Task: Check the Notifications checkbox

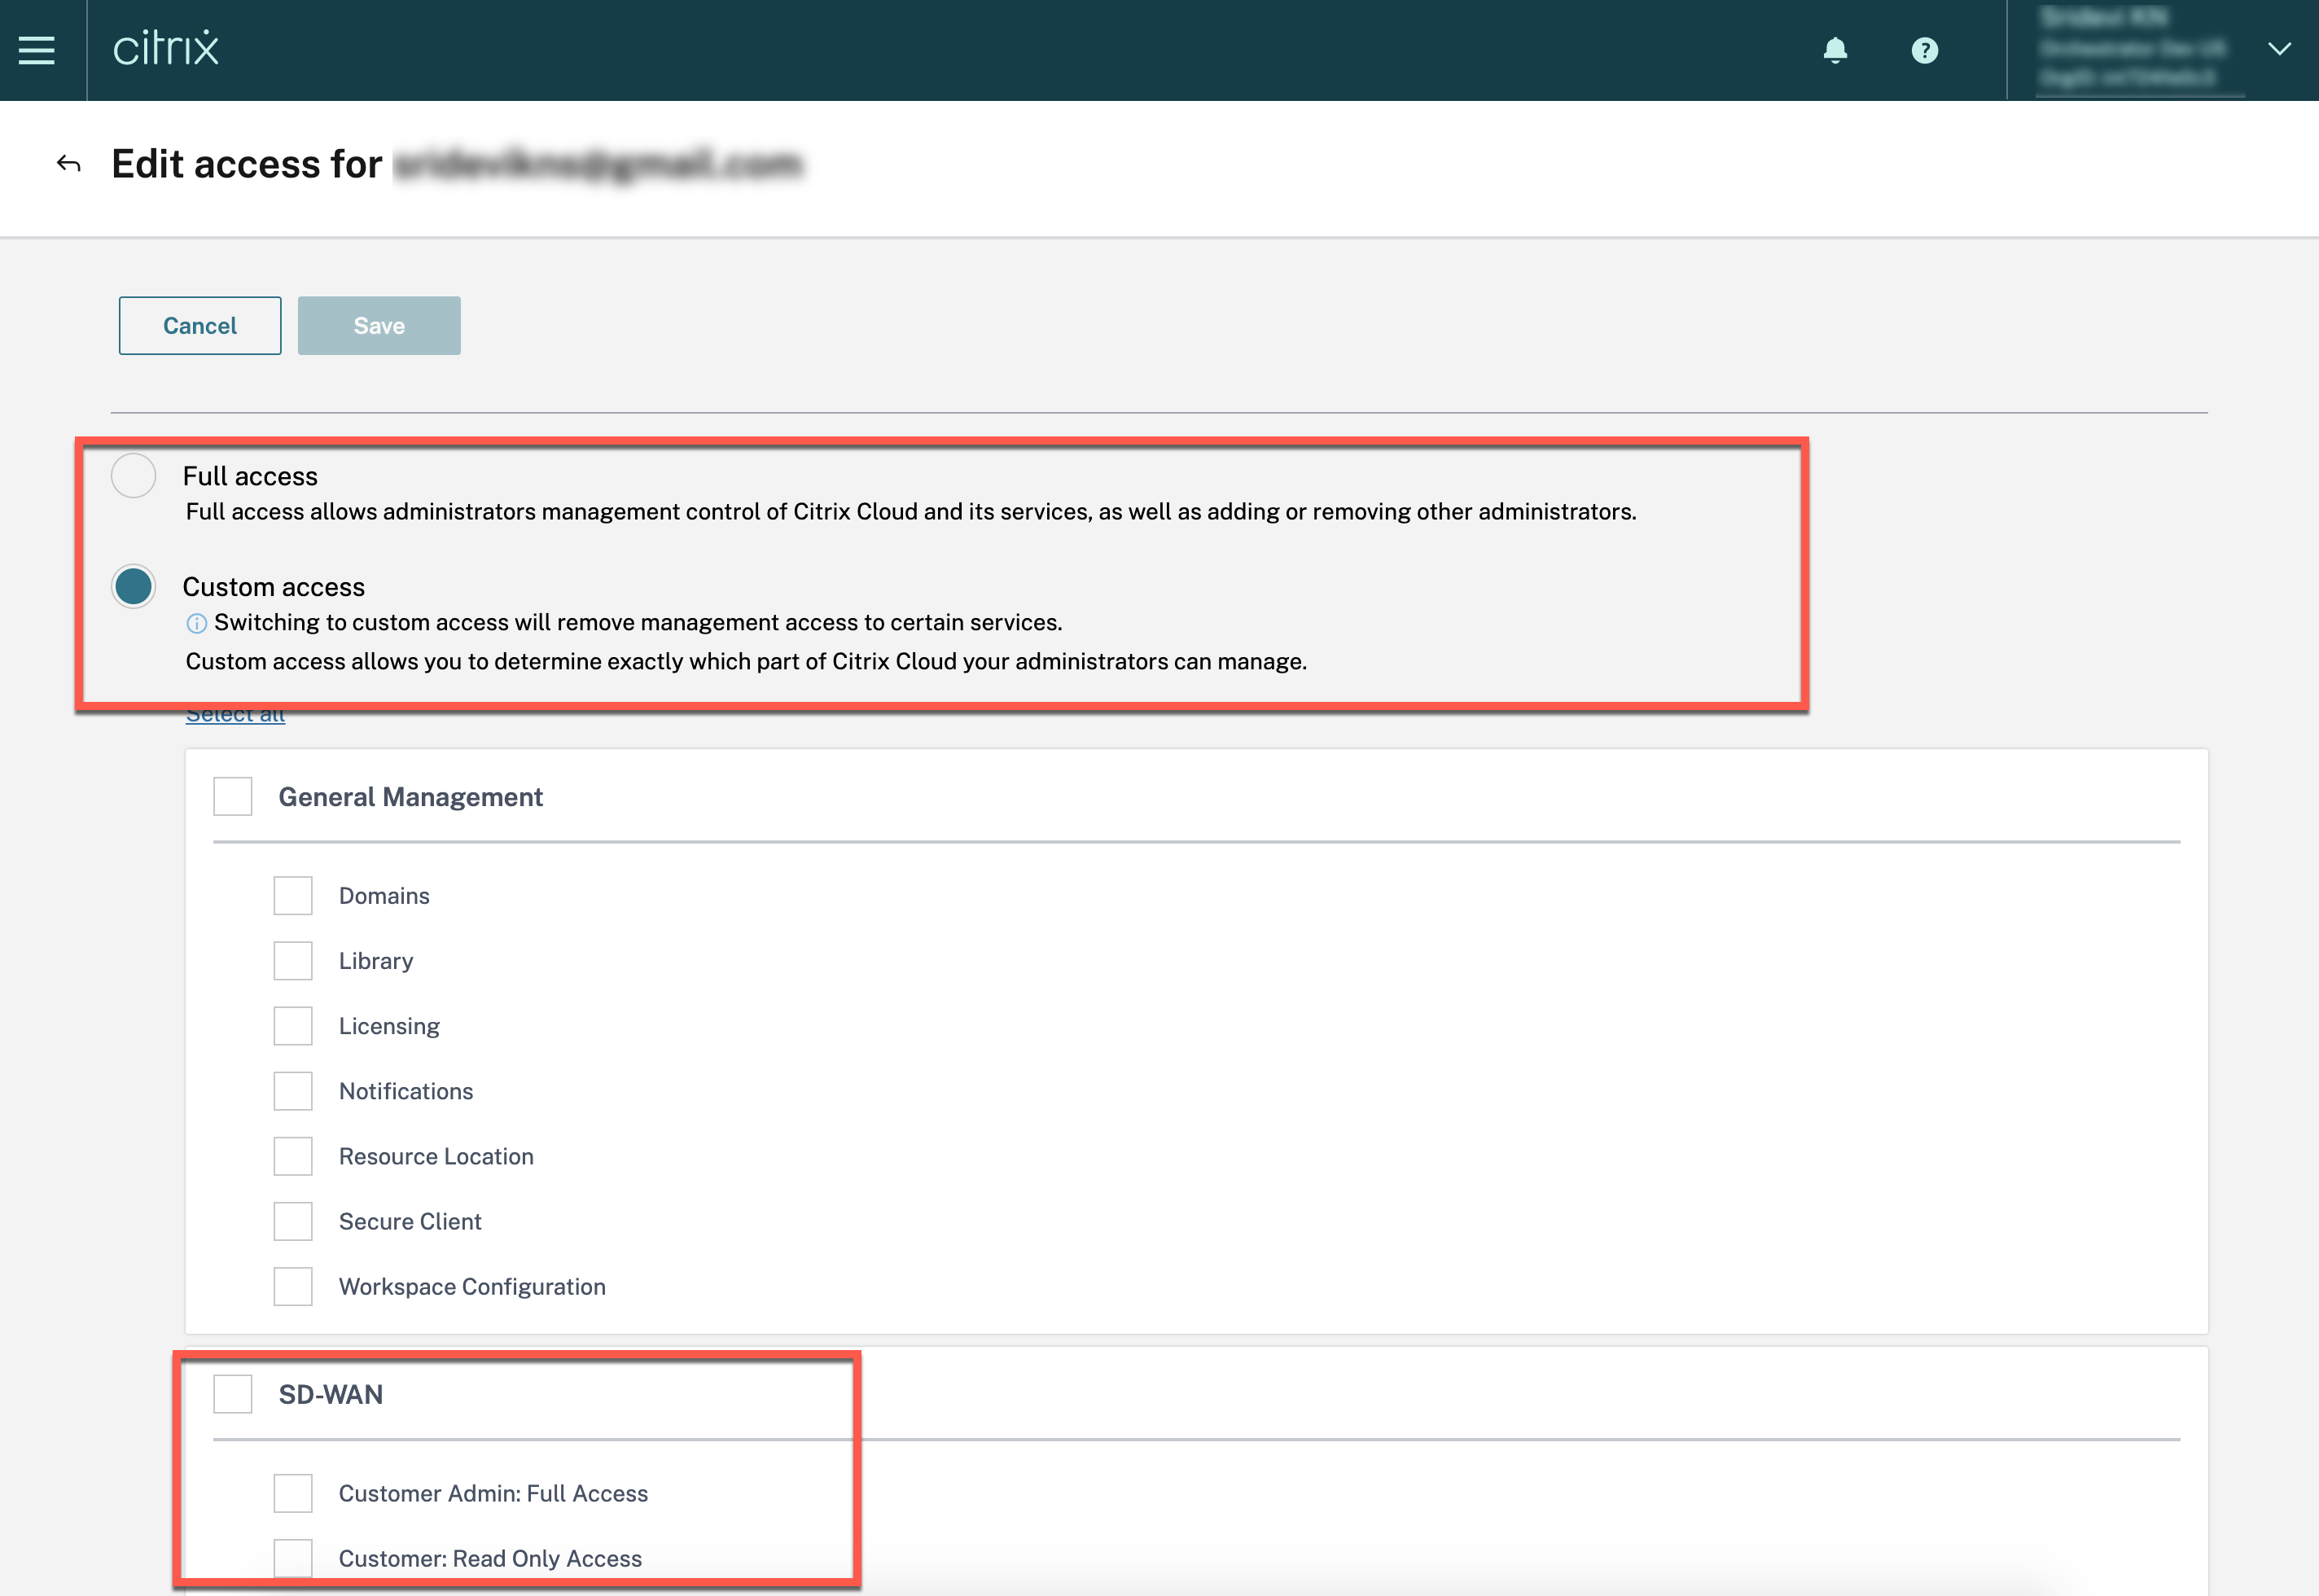Action: coord(293,1091)
